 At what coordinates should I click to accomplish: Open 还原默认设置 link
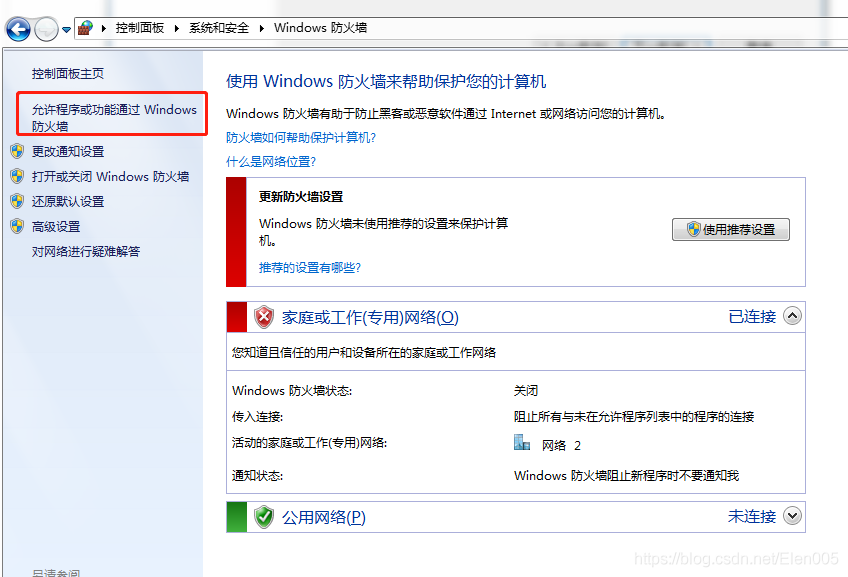(x=68, y=201)
